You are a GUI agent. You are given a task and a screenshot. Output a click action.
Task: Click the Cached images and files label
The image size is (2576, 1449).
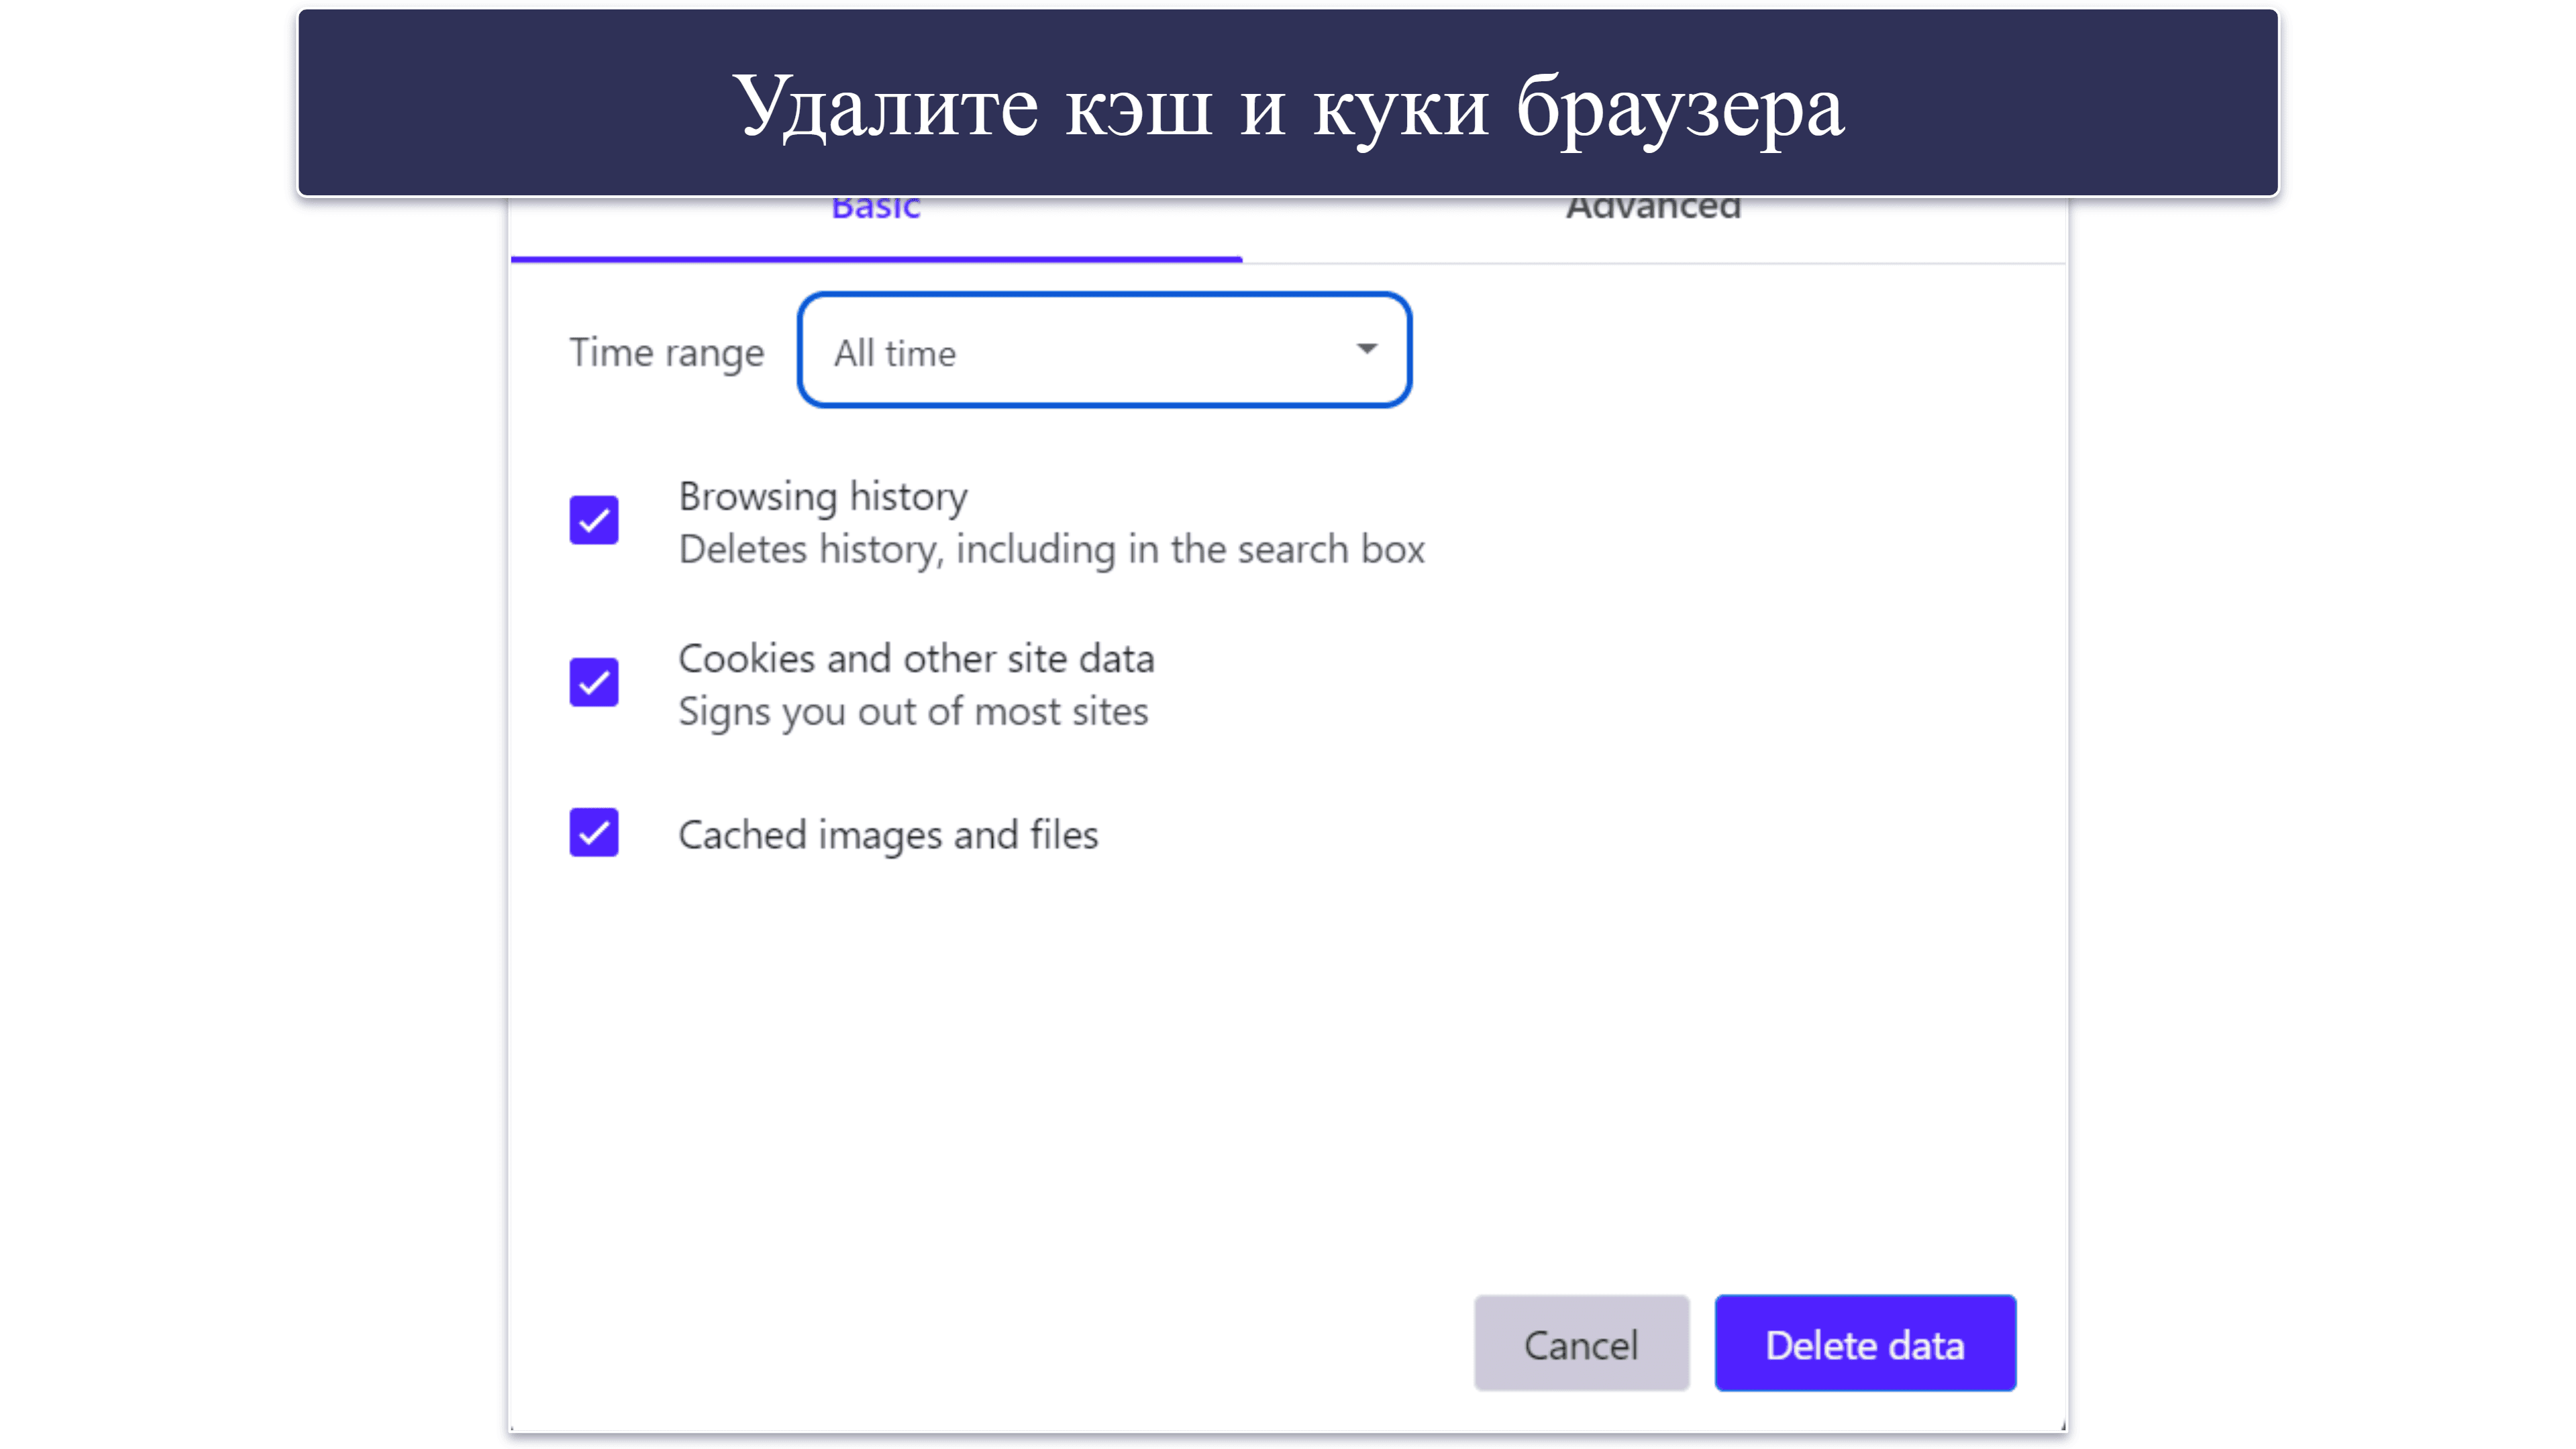pos(888,835)
